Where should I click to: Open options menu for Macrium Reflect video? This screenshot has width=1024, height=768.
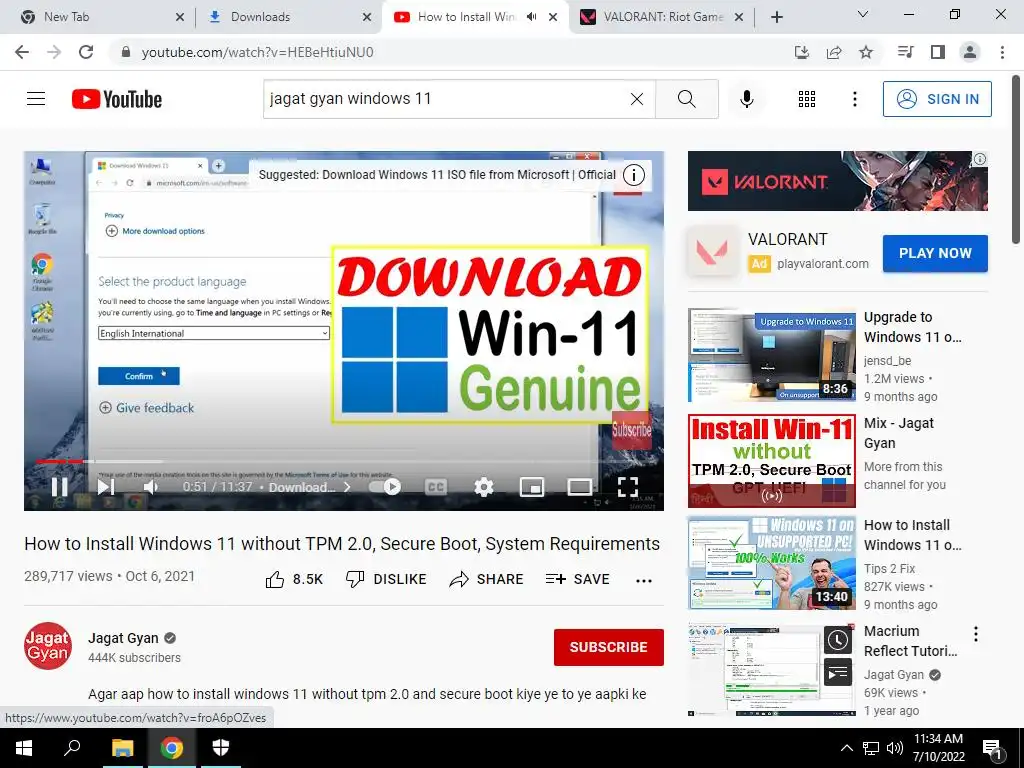coord(976,633)
